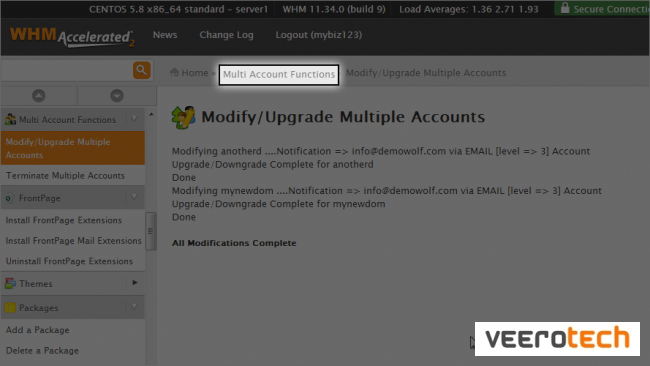Collapse the Multi Account Functions section arrow
This screenshot has height=366, width=650.
pyautogui.click(x=134, y=119)
